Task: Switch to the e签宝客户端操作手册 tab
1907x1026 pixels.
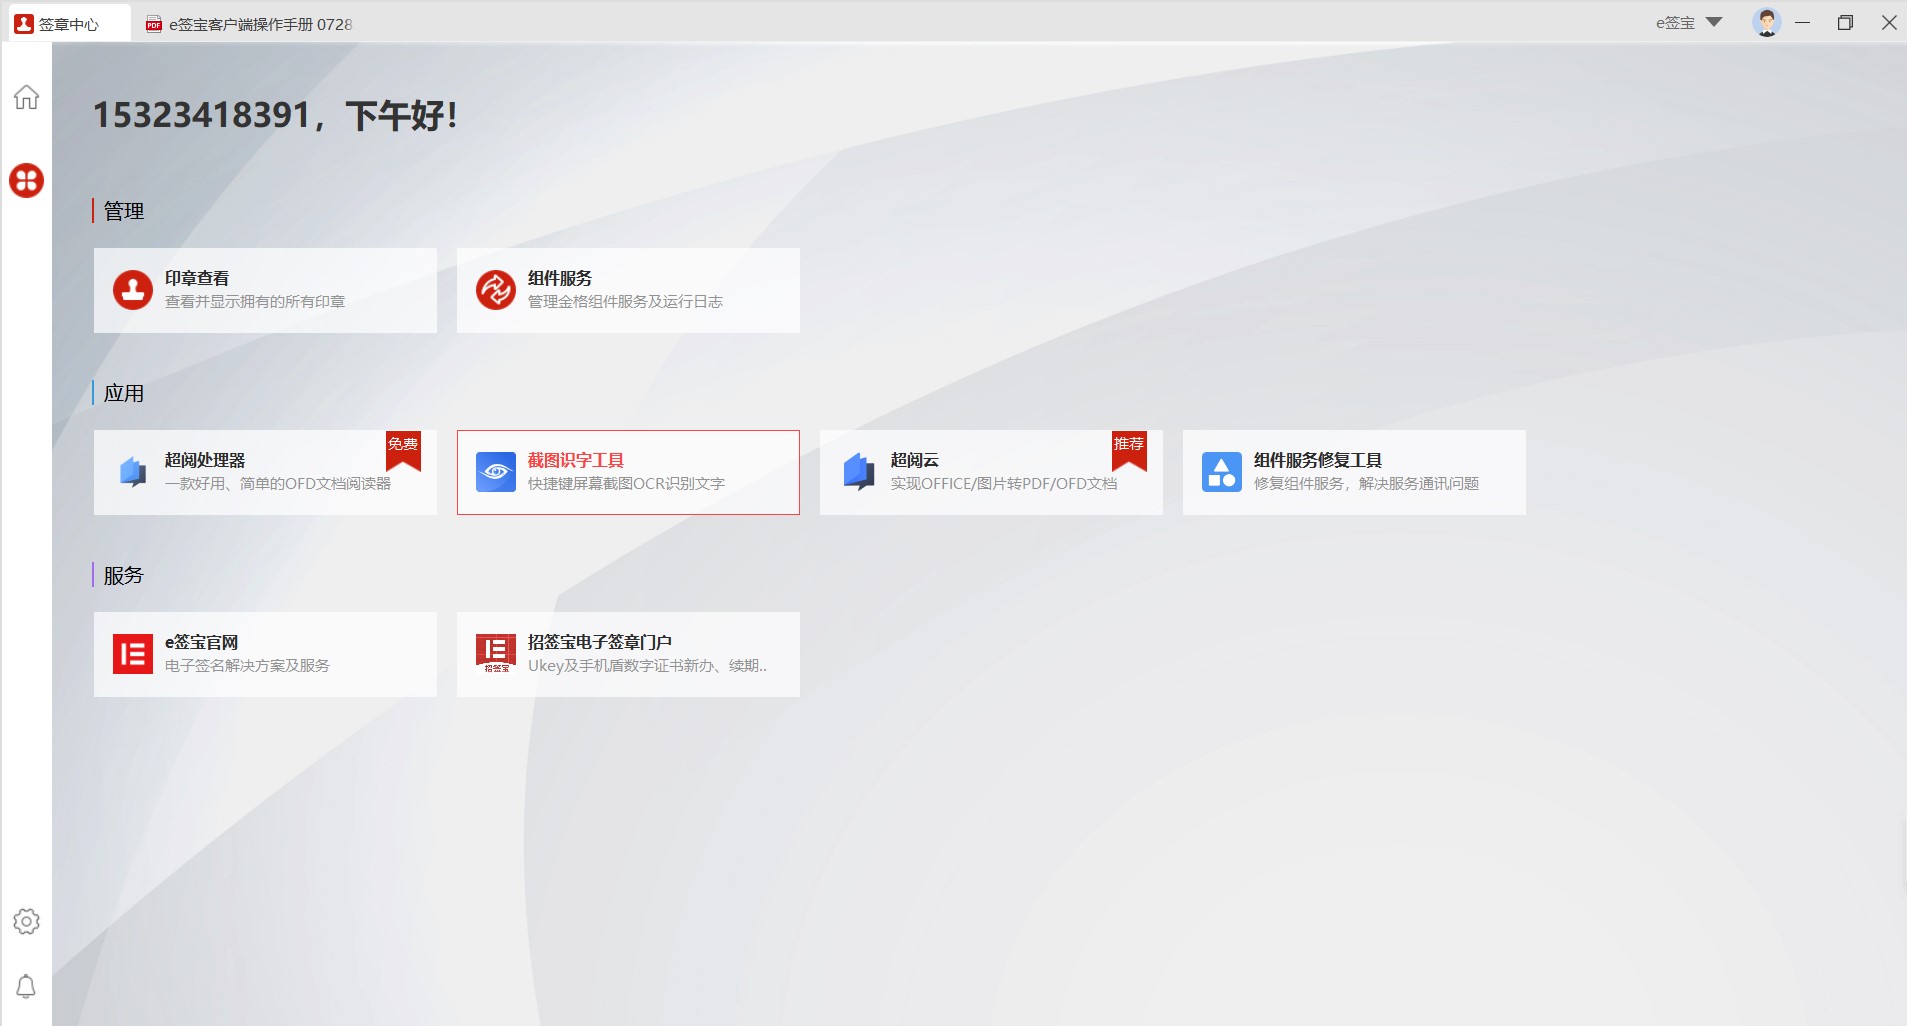Action: [x=250, y=24]
